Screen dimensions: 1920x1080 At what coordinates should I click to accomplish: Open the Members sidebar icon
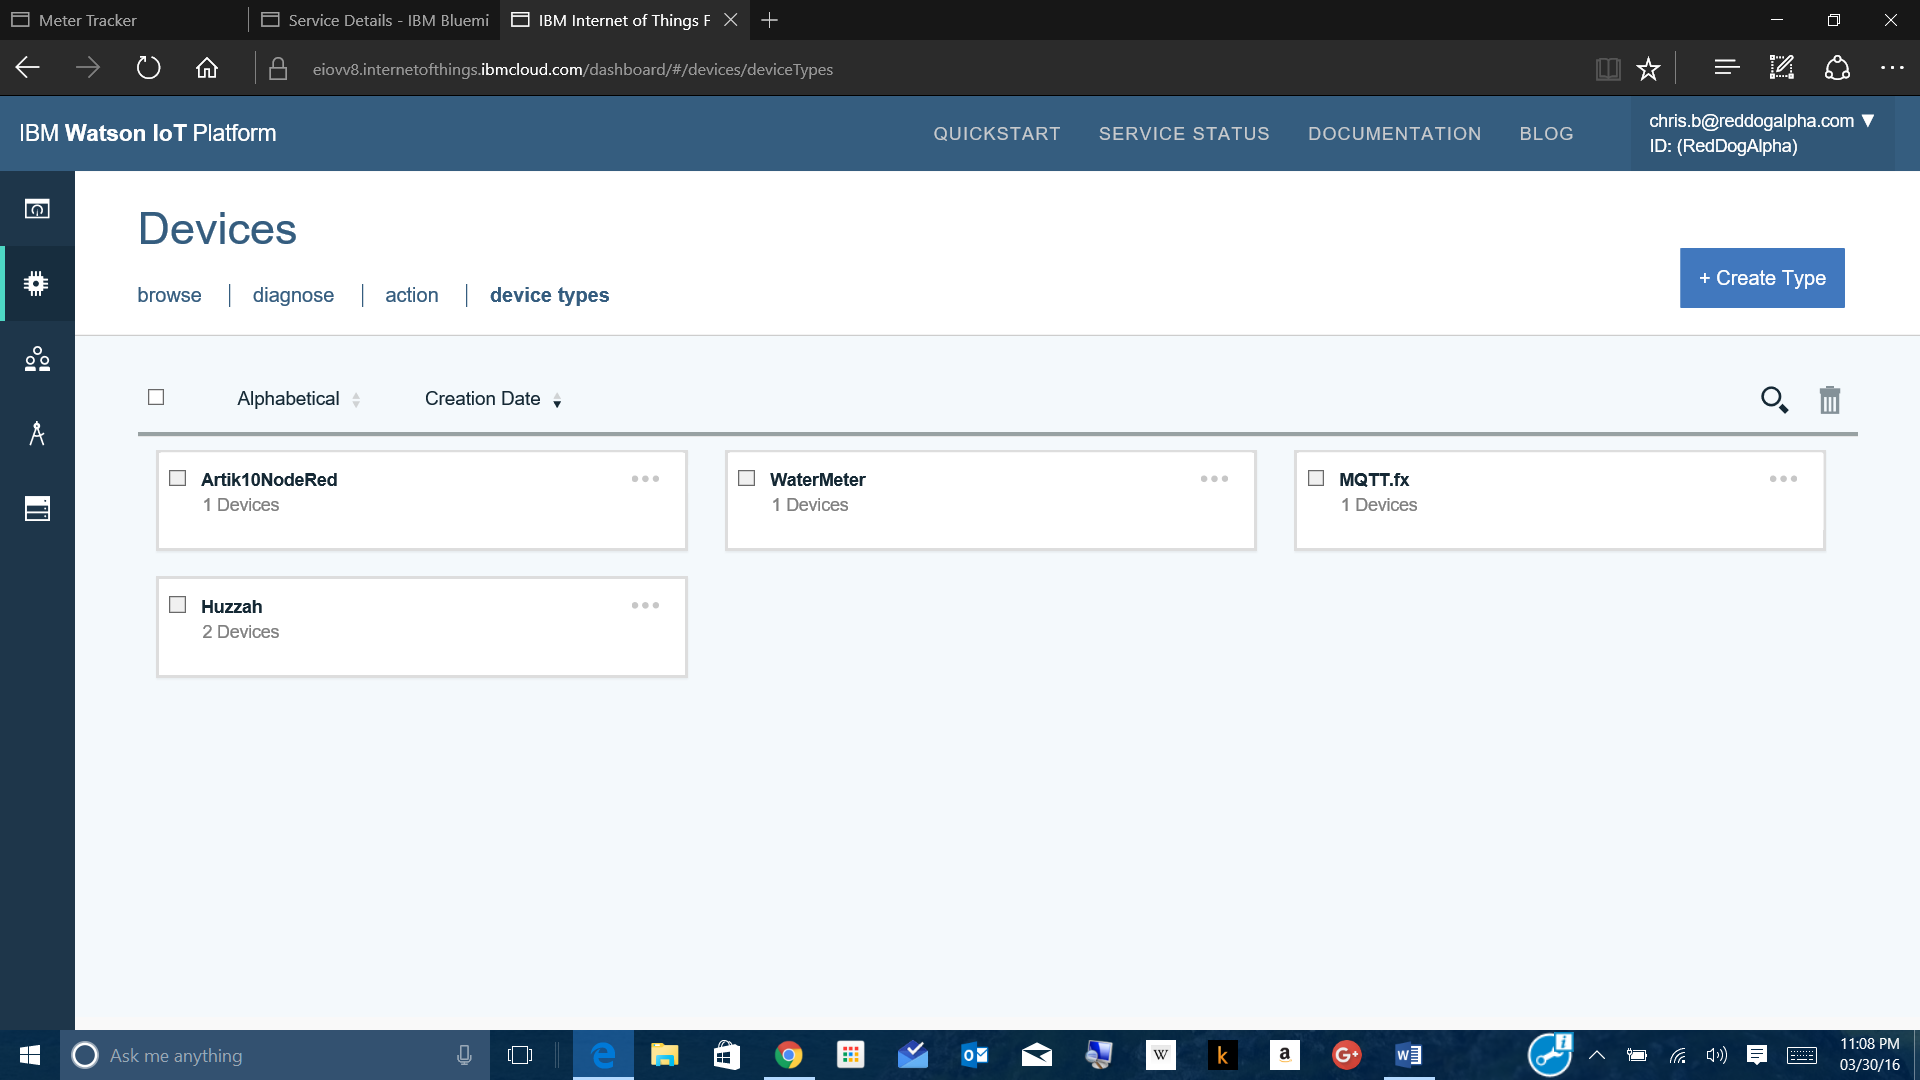pos(37,359)
